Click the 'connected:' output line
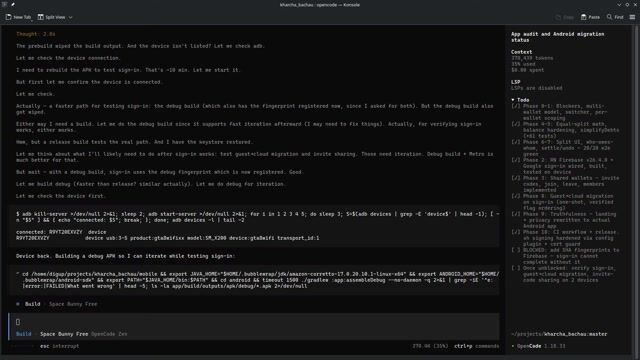 click(61, 232)
